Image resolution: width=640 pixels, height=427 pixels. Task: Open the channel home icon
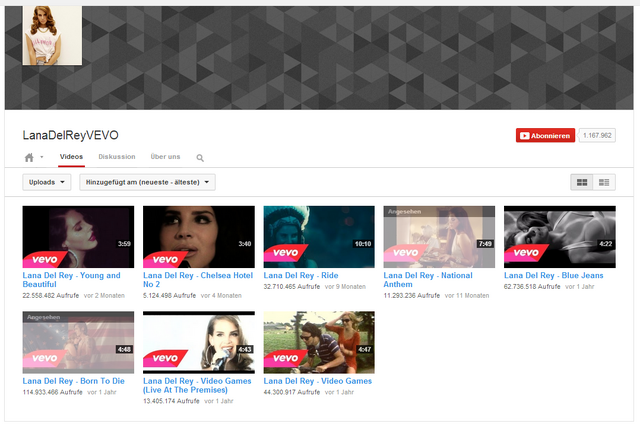[29, 158]
